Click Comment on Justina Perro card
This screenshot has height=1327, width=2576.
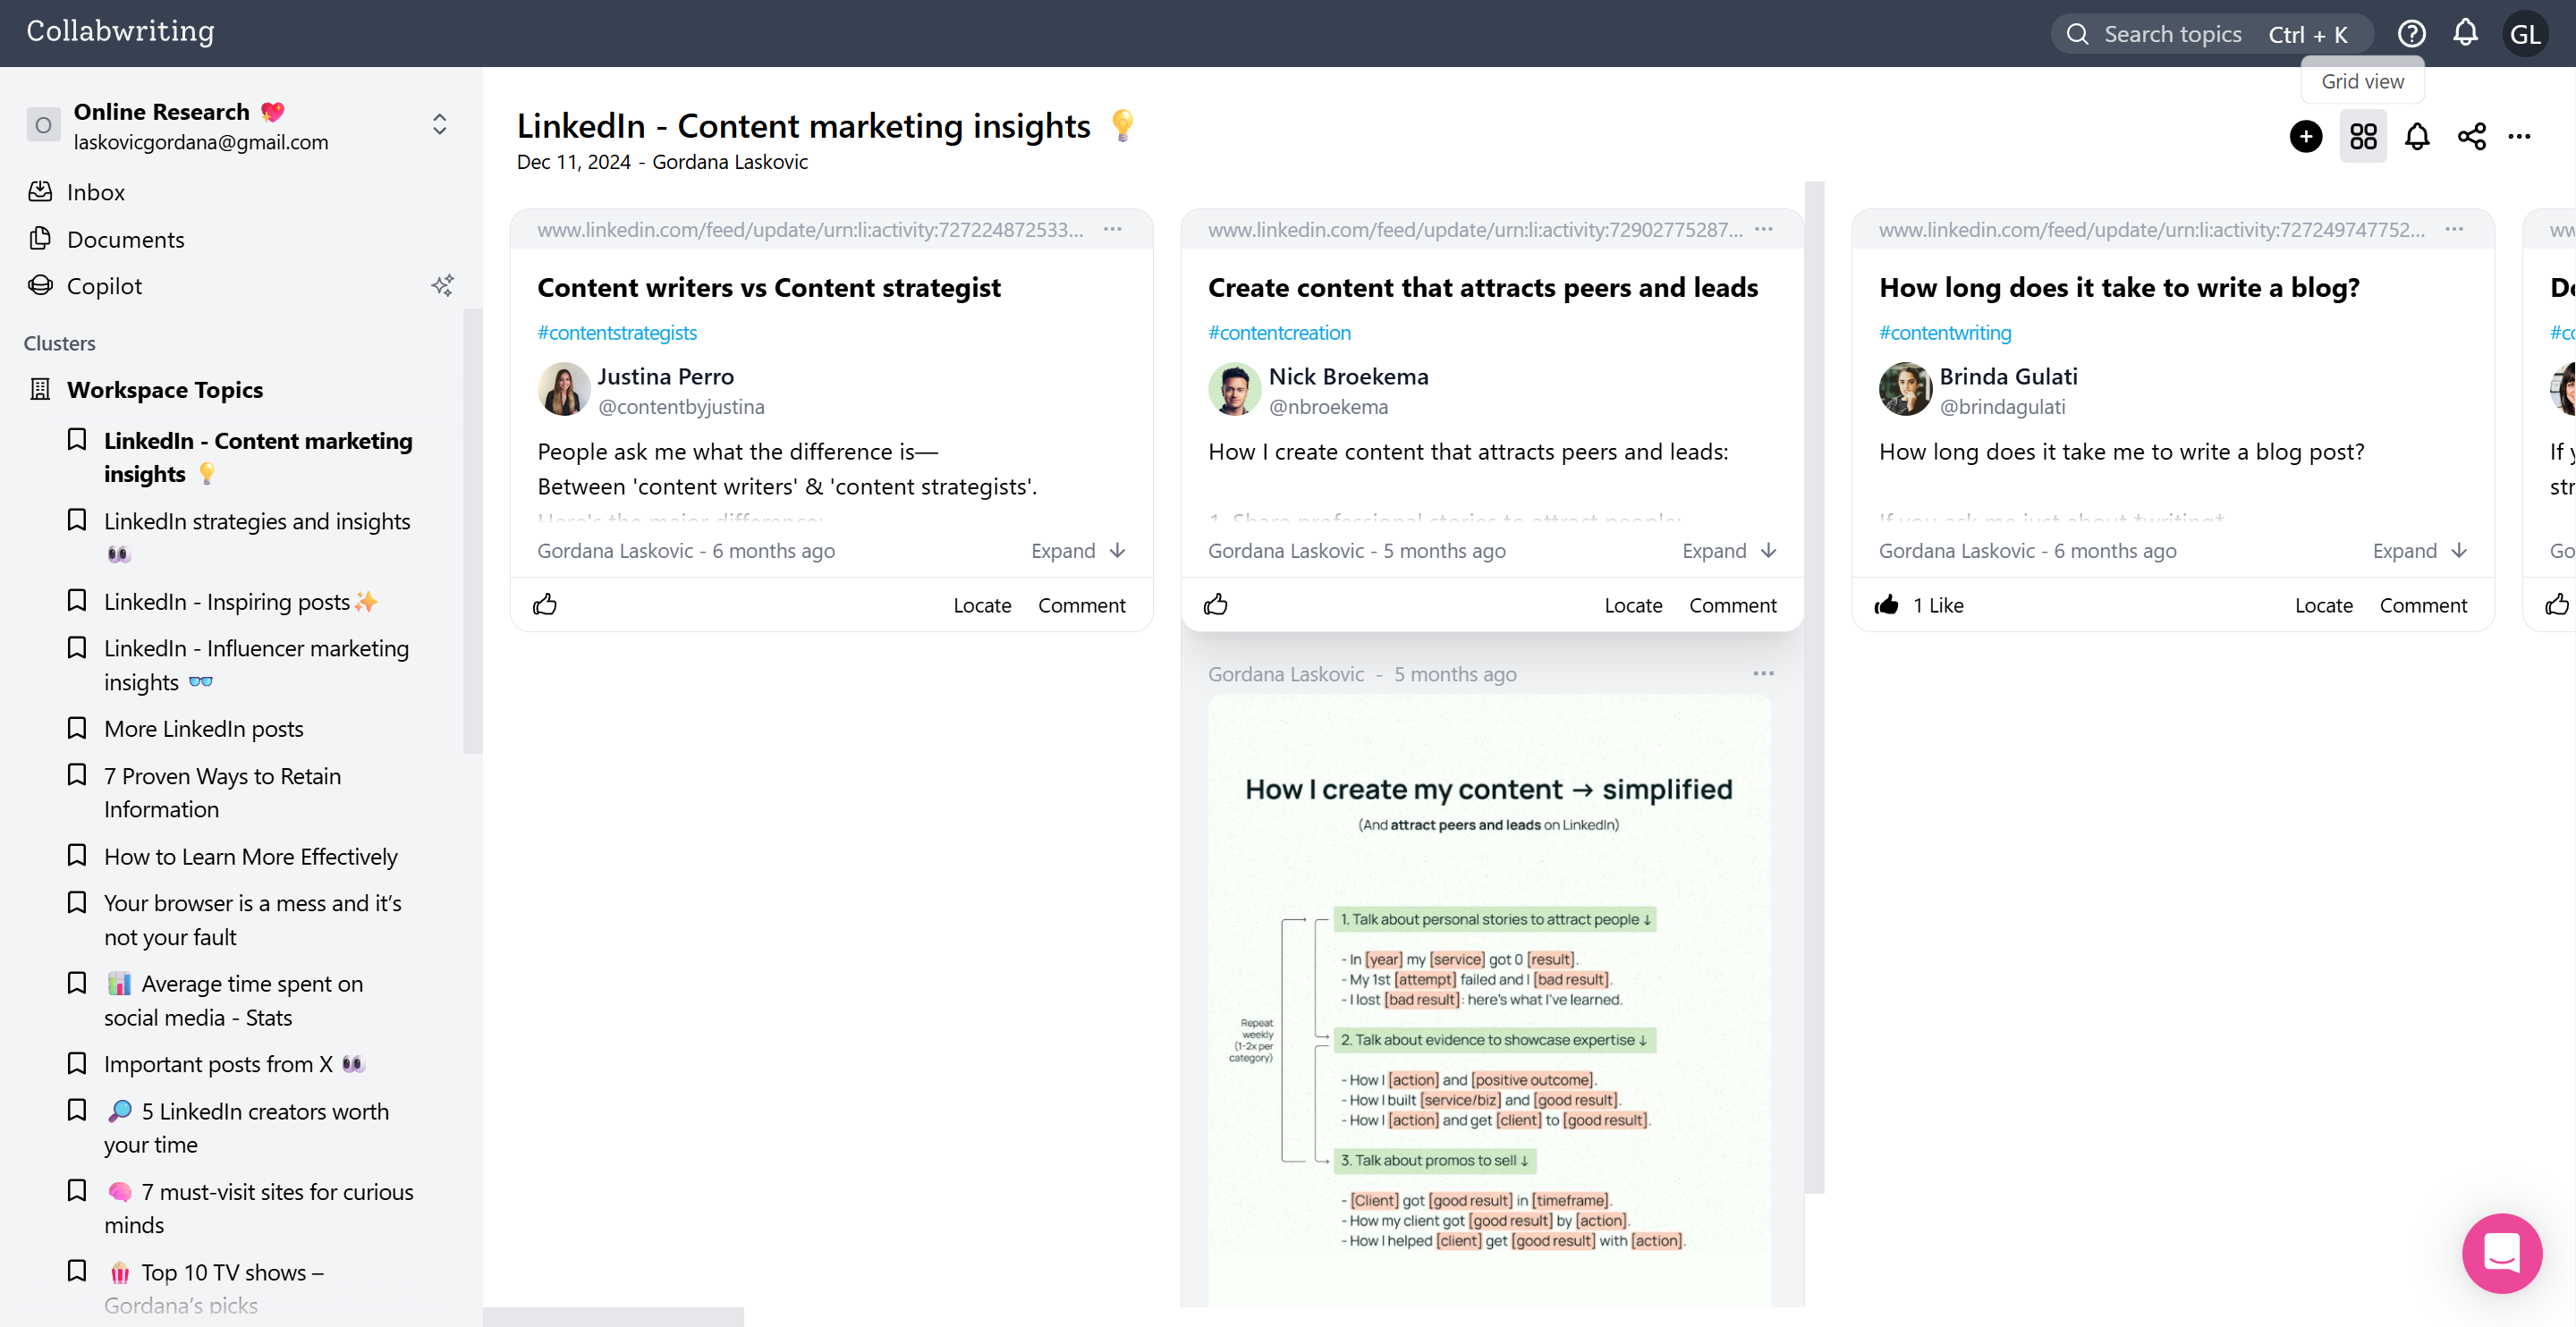[x=1081, y=605]
